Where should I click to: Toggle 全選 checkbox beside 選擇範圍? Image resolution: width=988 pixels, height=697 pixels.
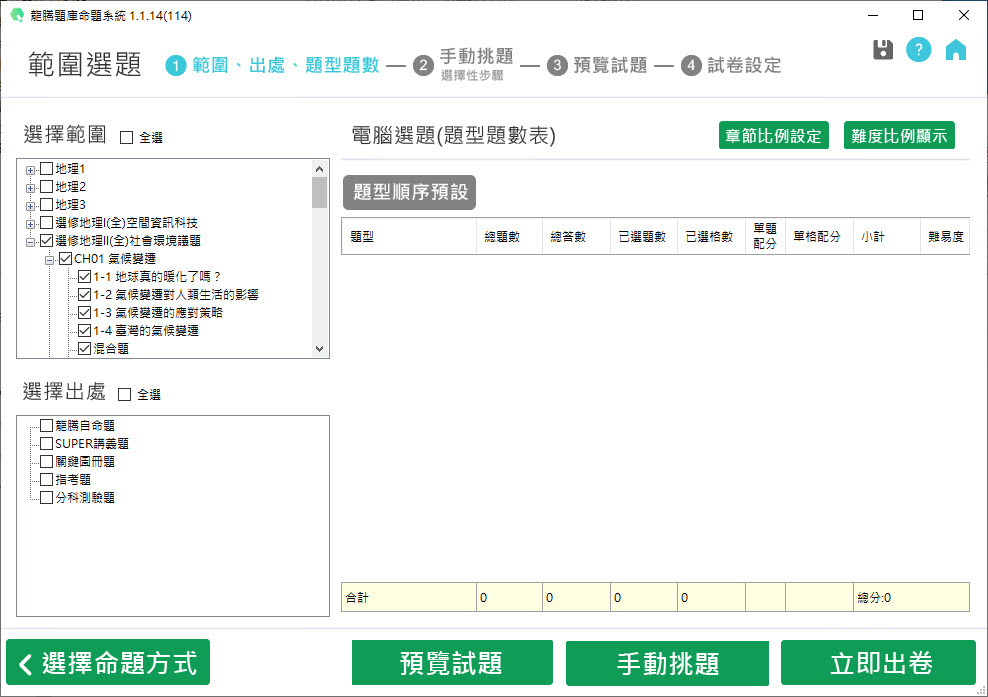[x=126, y=138]
